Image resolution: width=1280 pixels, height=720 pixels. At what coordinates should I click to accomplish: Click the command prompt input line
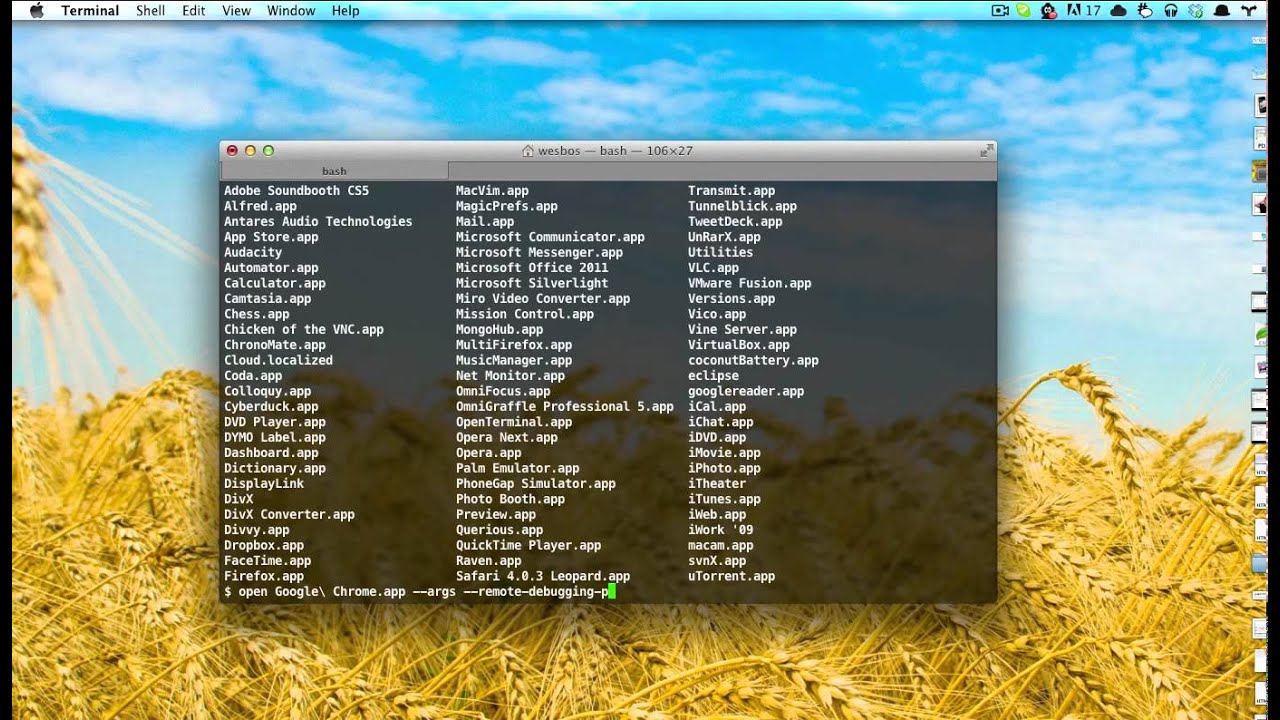click(x=608, y=592)
